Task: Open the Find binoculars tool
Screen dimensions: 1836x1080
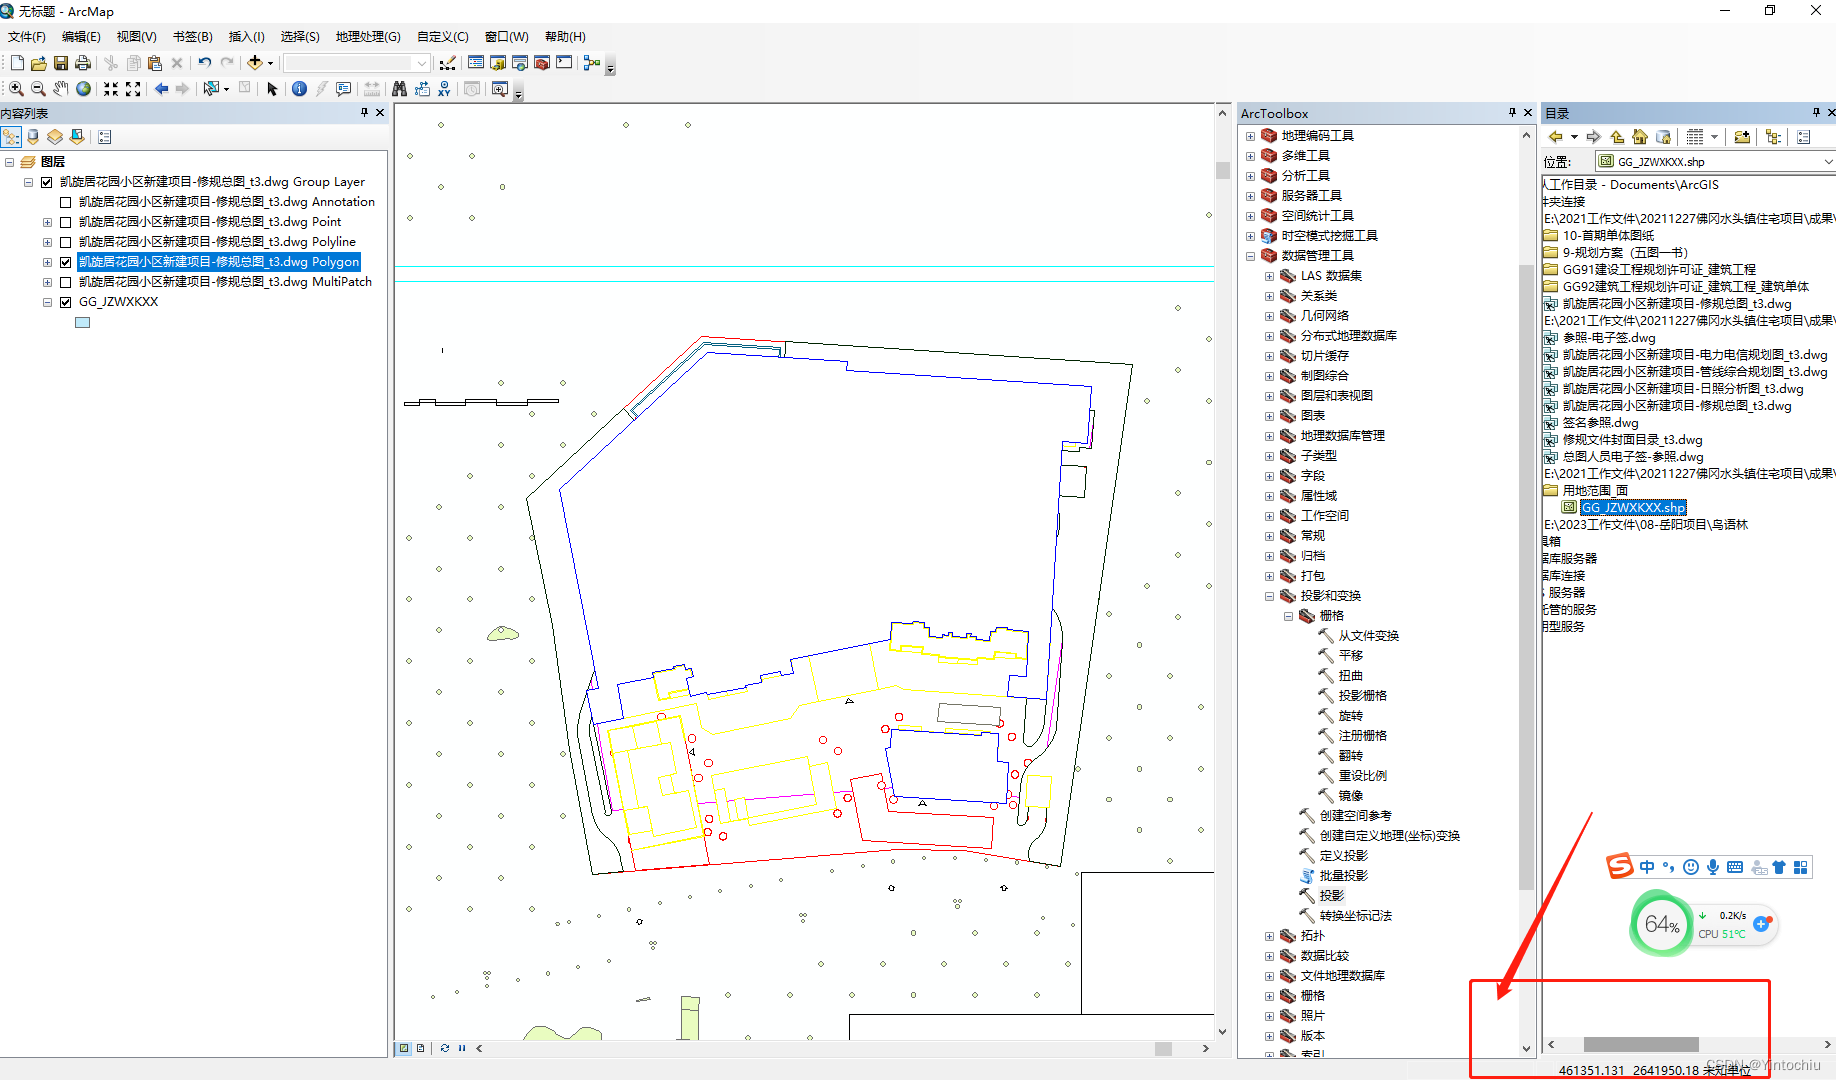Action: 399,88
